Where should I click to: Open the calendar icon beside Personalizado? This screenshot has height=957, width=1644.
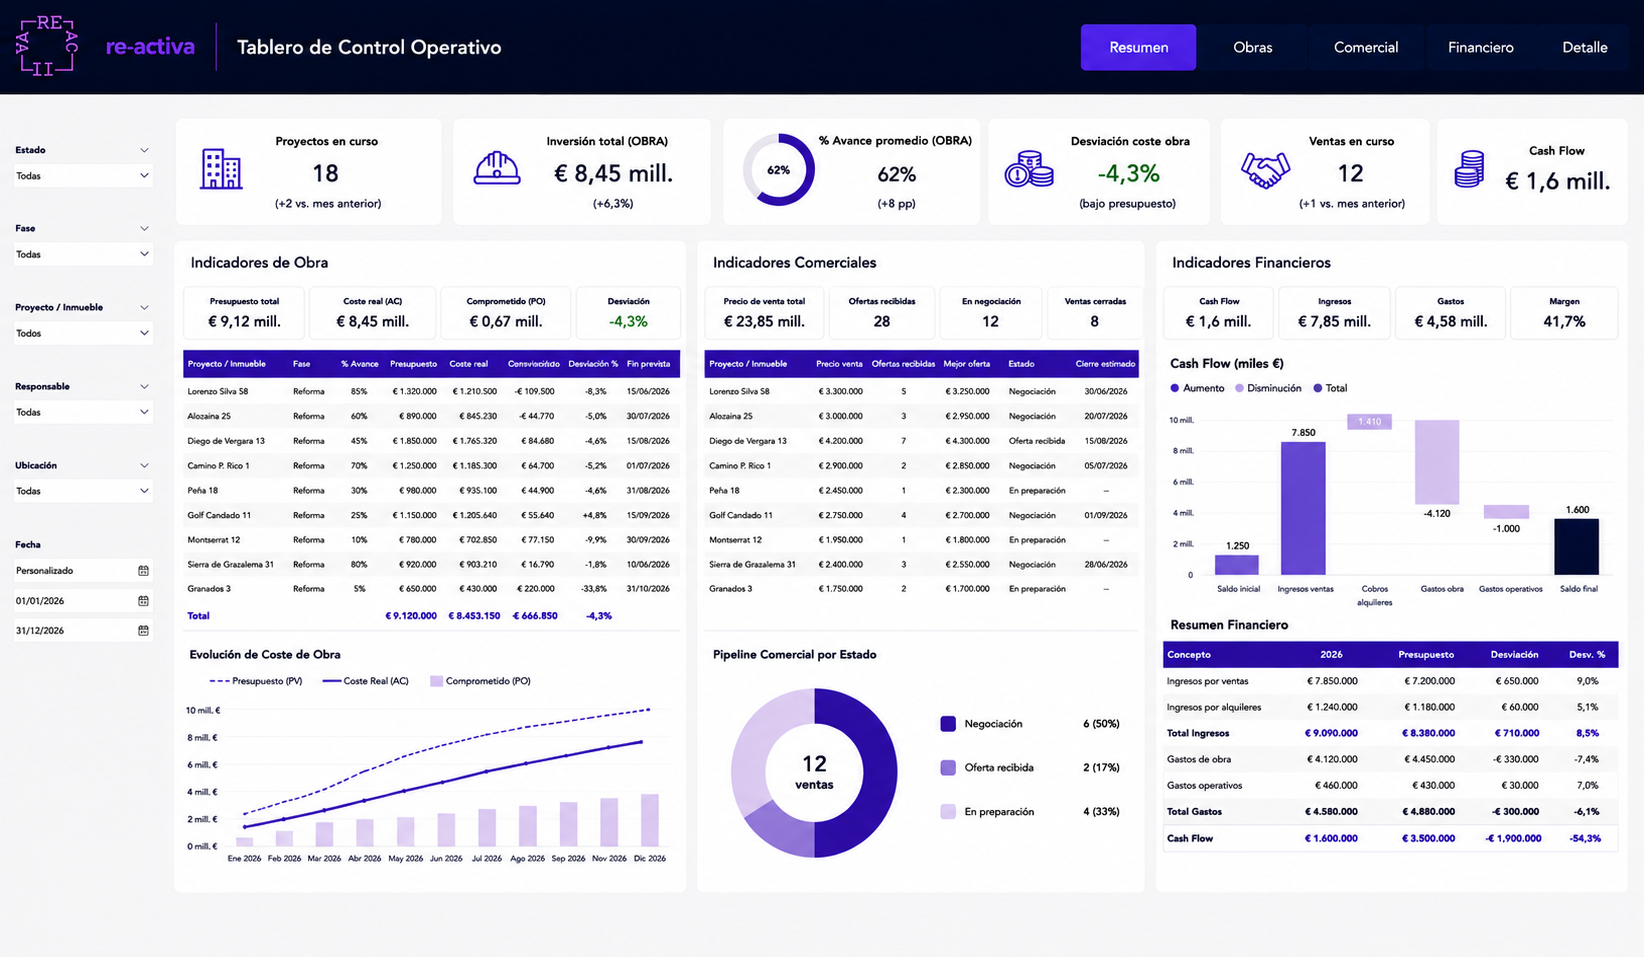tap(143, 571)
